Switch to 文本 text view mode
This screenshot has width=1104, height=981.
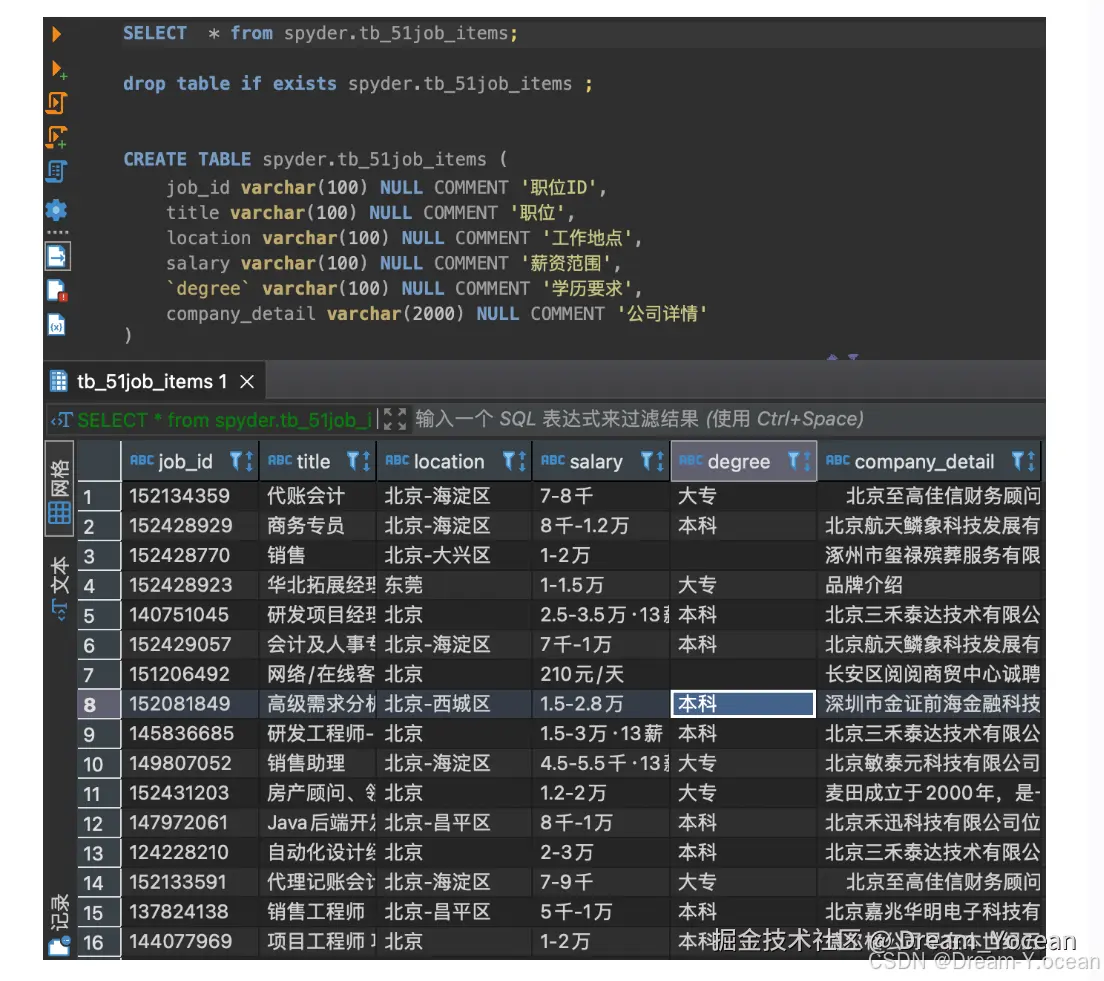click(x=58, y=585)
